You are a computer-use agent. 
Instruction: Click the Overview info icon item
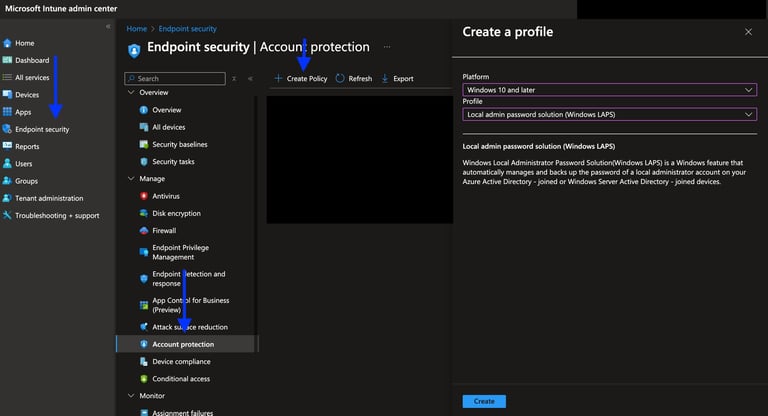(144, 110)
